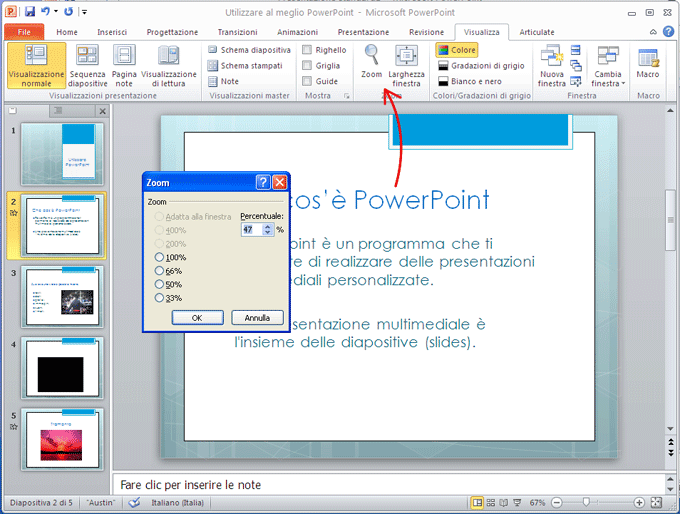This screenshot has height=514, width=680.
Task: Select slide 5 thumbnail
Action: (62, 439)
